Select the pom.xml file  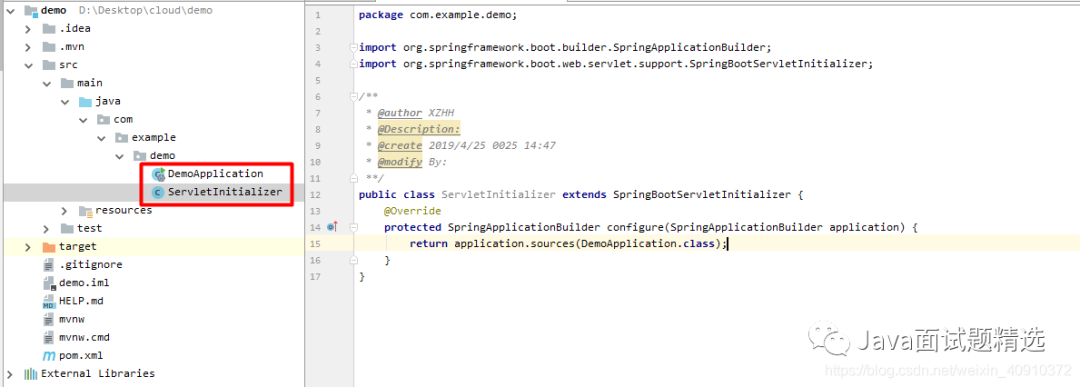pyautogui.click(x=81, y=356)
